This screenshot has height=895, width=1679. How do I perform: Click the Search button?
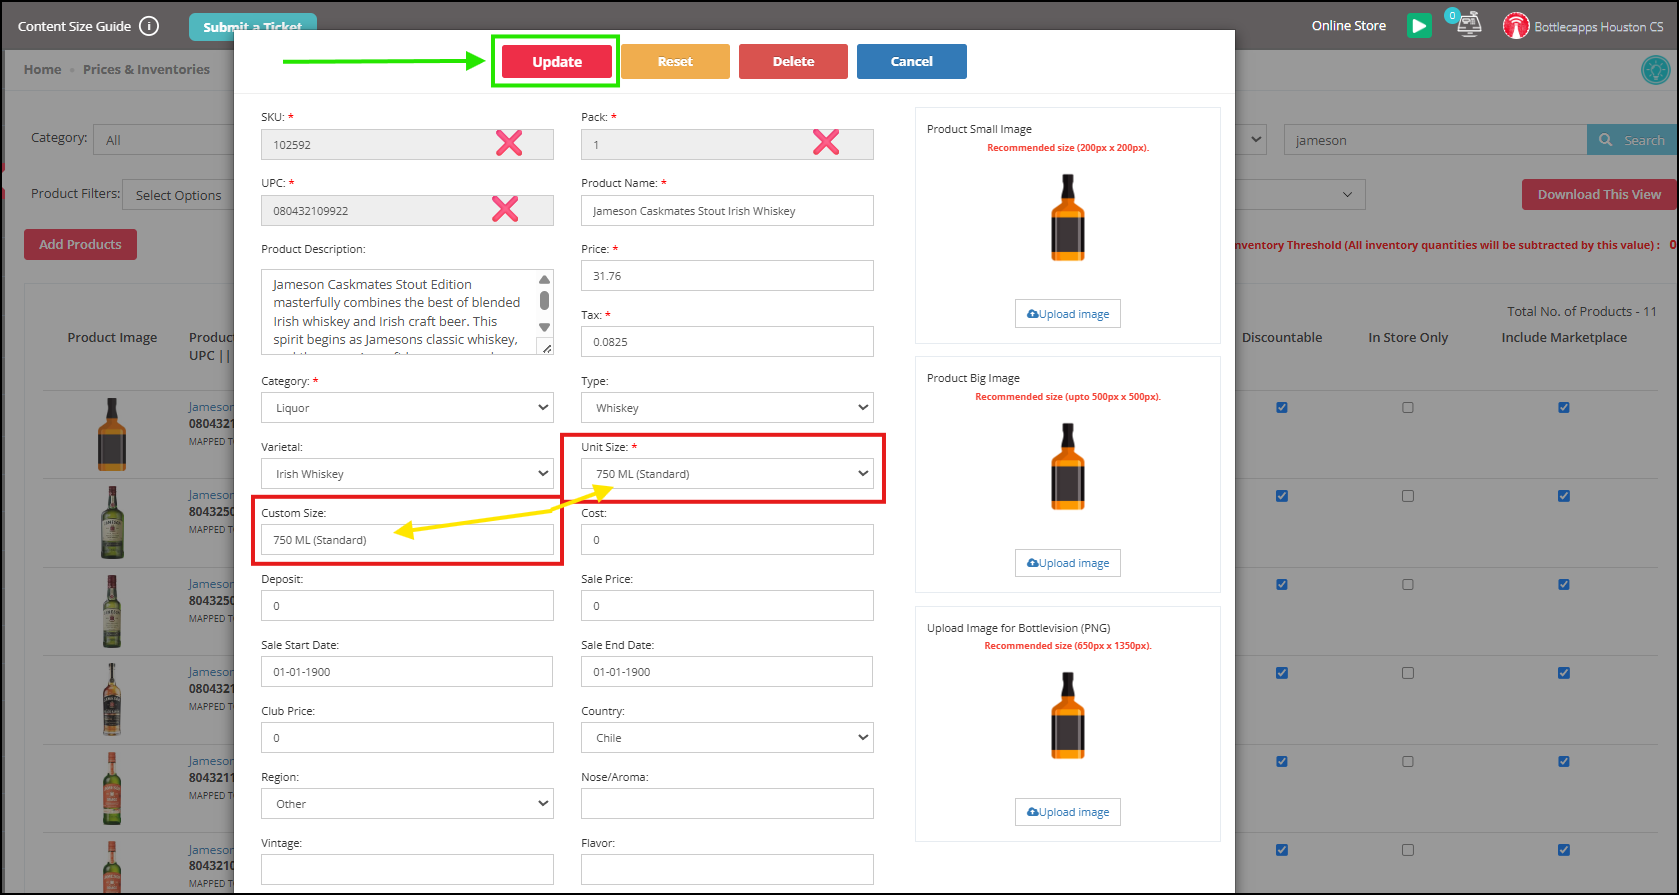pyautogui.click(x=1631, y=140)
